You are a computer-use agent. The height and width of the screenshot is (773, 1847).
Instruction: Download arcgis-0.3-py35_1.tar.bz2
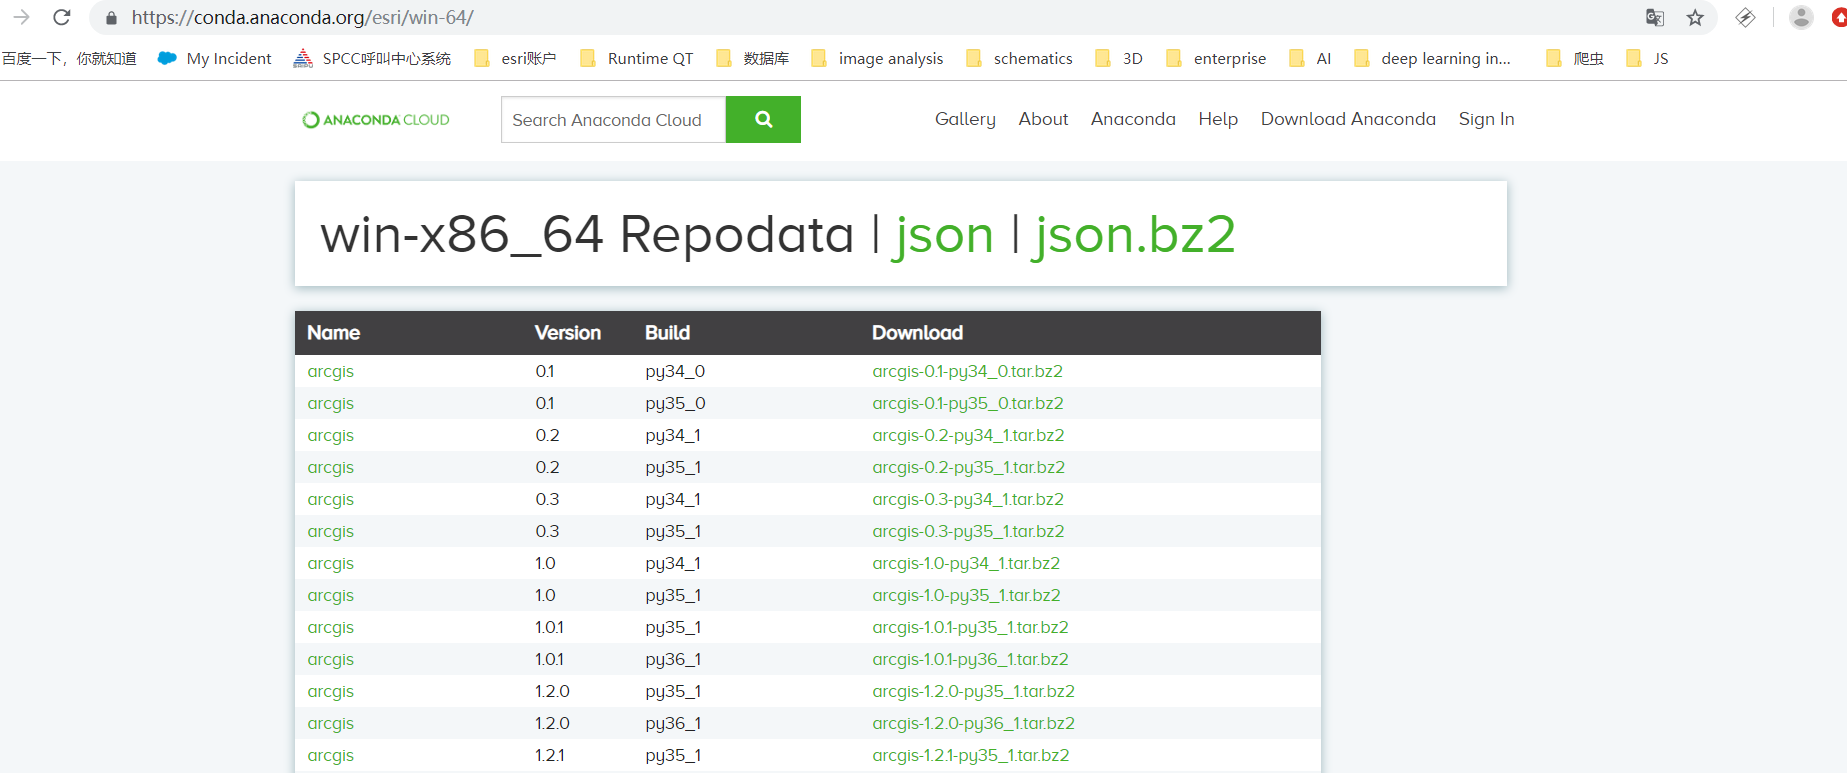point(968,531)
